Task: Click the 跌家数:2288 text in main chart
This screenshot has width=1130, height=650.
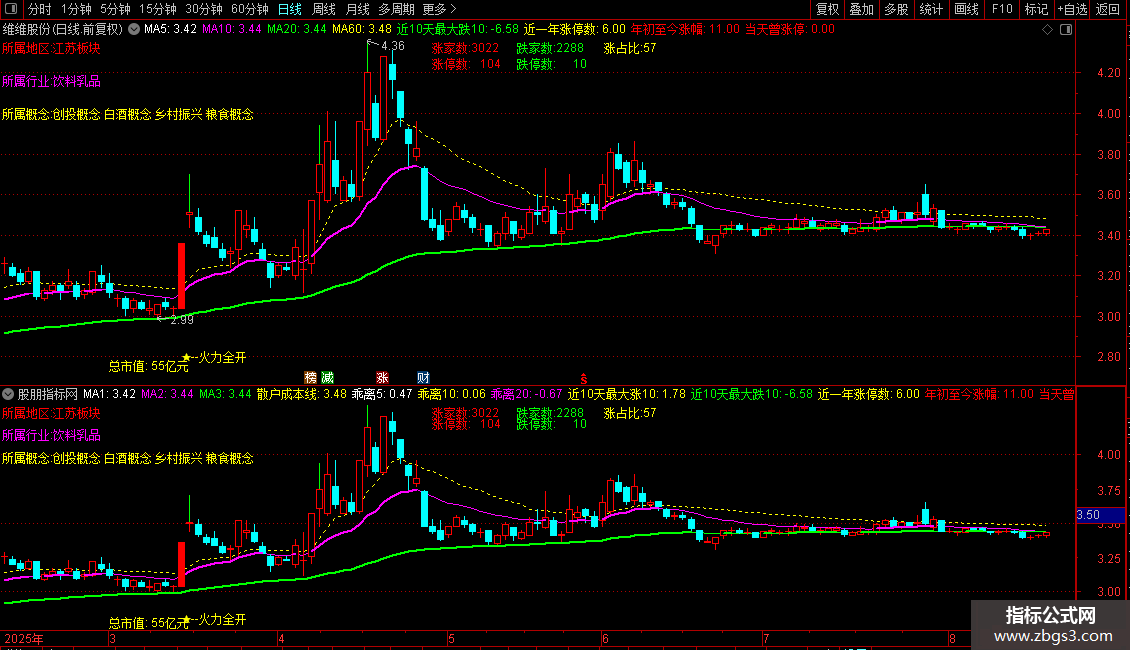Action: point(550,48)
